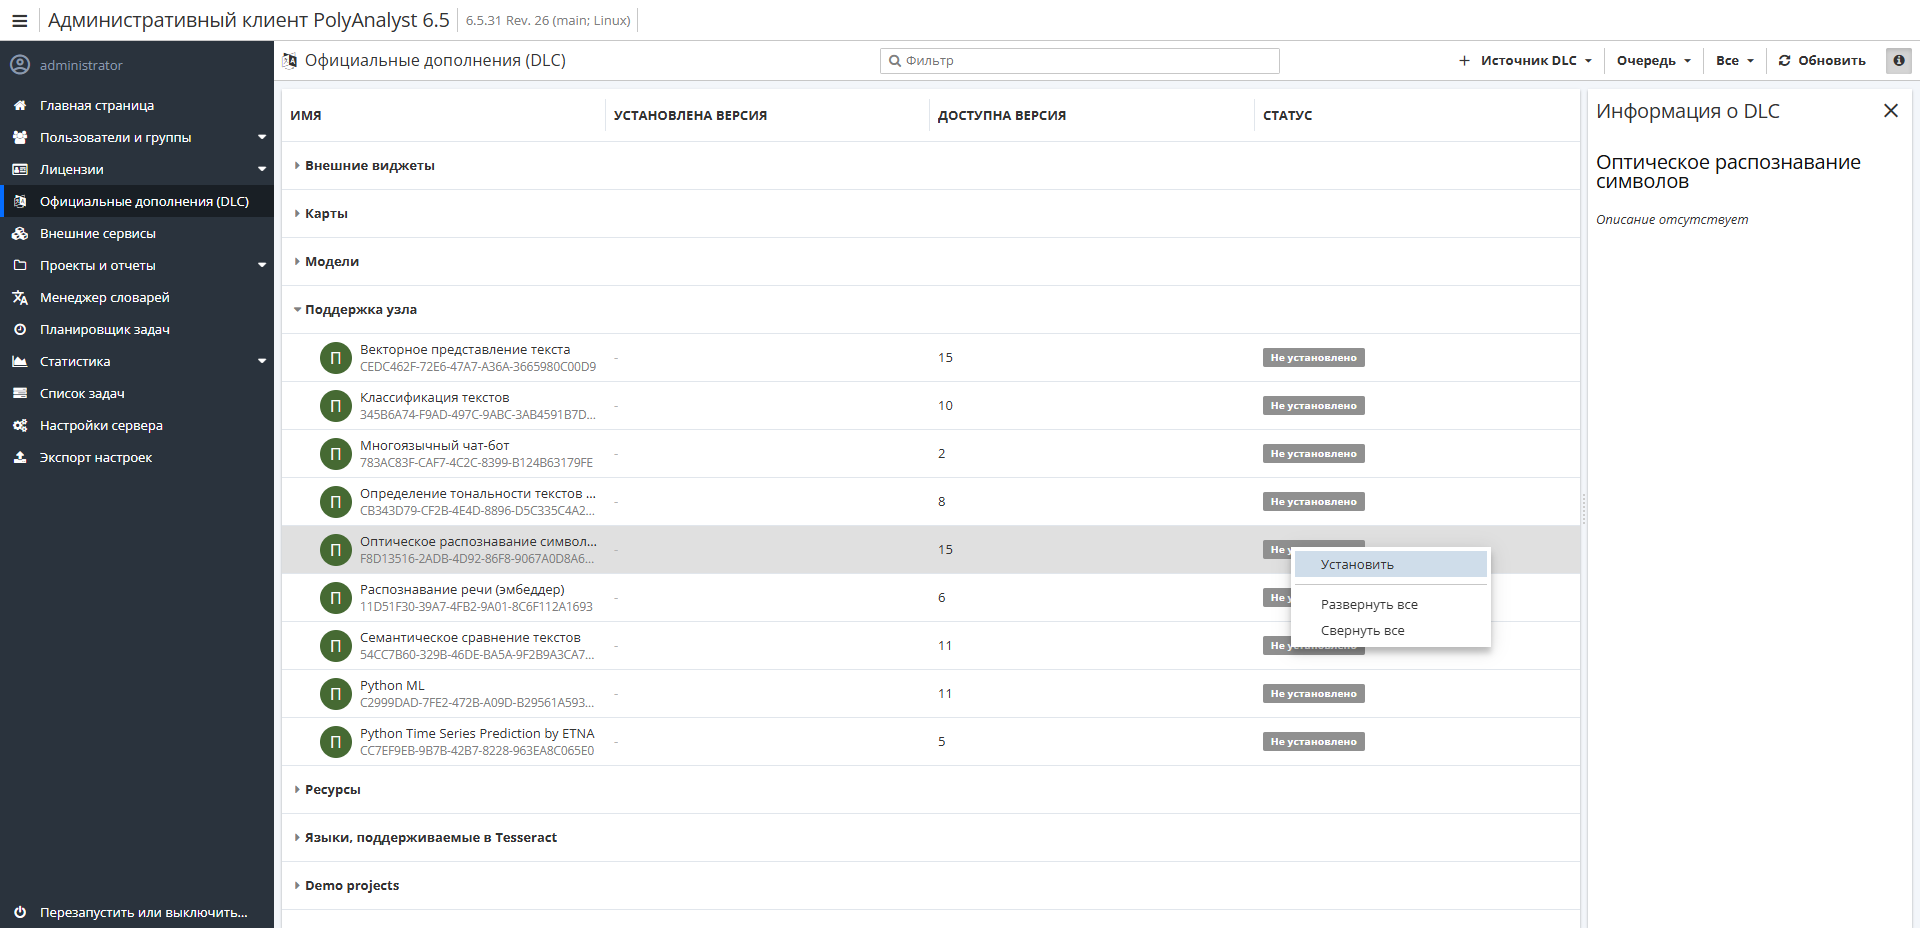Expand the Внешние виджеты group

pos(297,165)
